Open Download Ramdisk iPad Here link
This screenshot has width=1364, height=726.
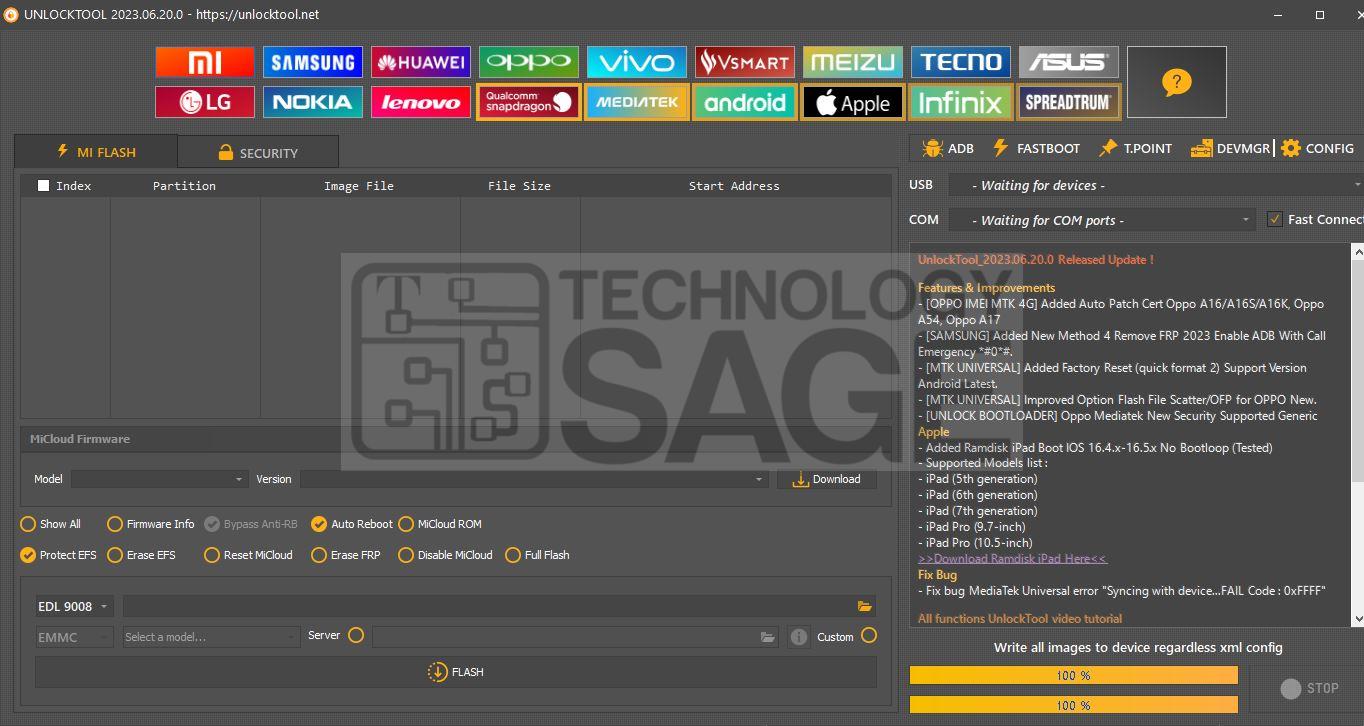pos(1012,559)
